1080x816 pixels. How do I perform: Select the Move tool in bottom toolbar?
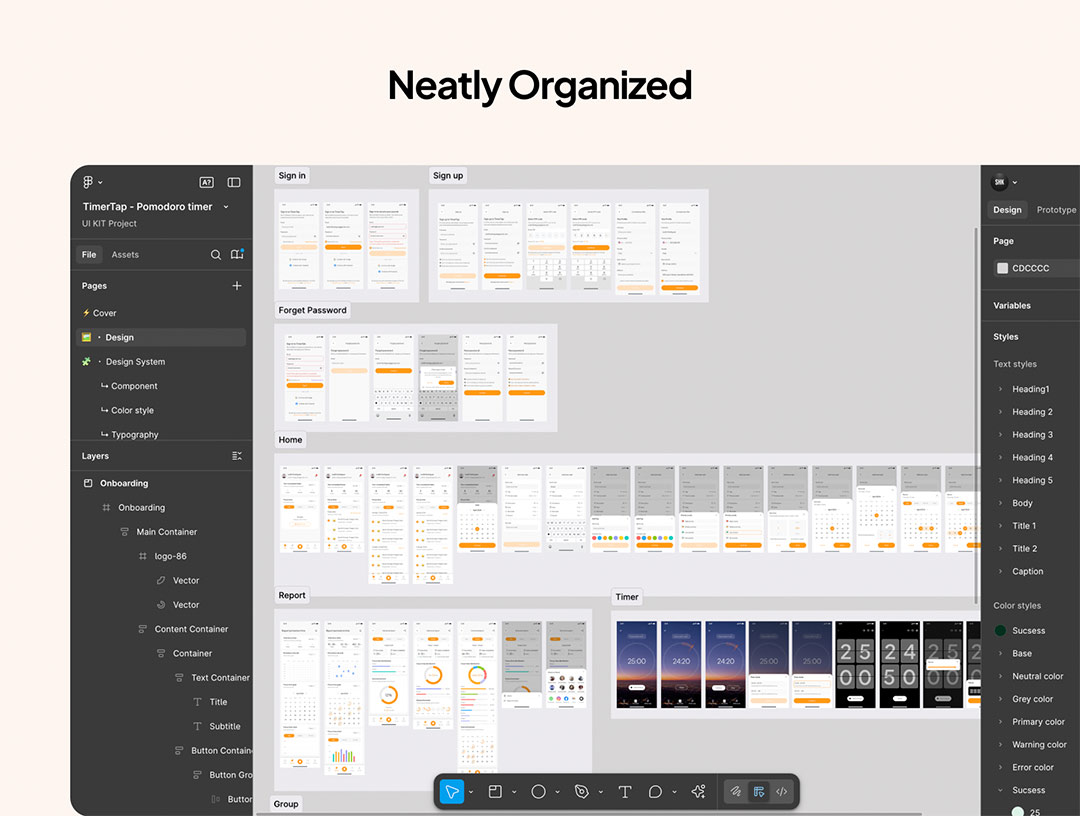tap(451, 792)
